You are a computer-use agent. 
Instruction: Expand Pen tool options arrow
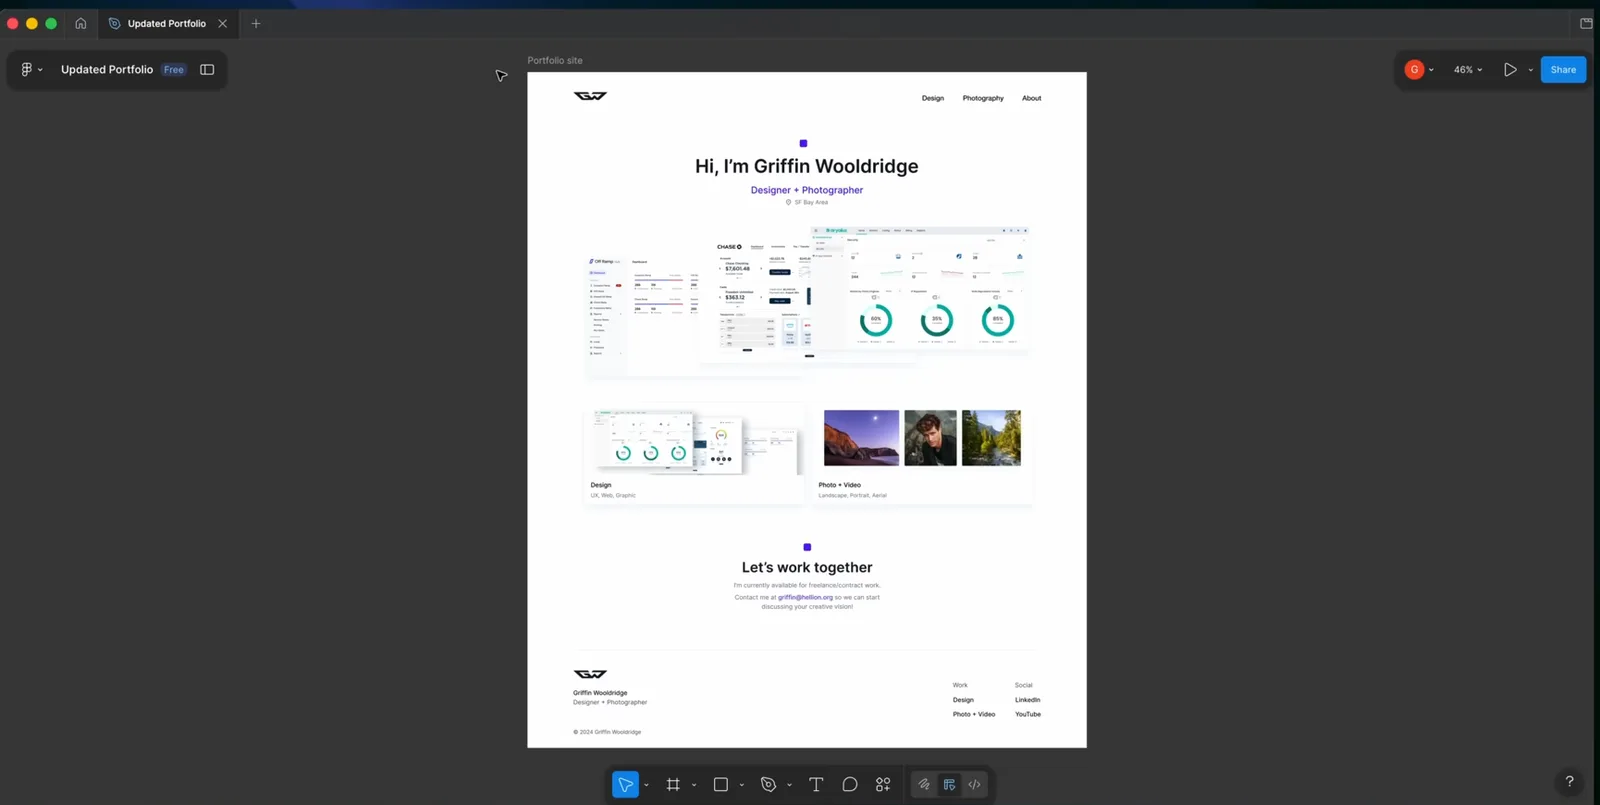(789, 785)
